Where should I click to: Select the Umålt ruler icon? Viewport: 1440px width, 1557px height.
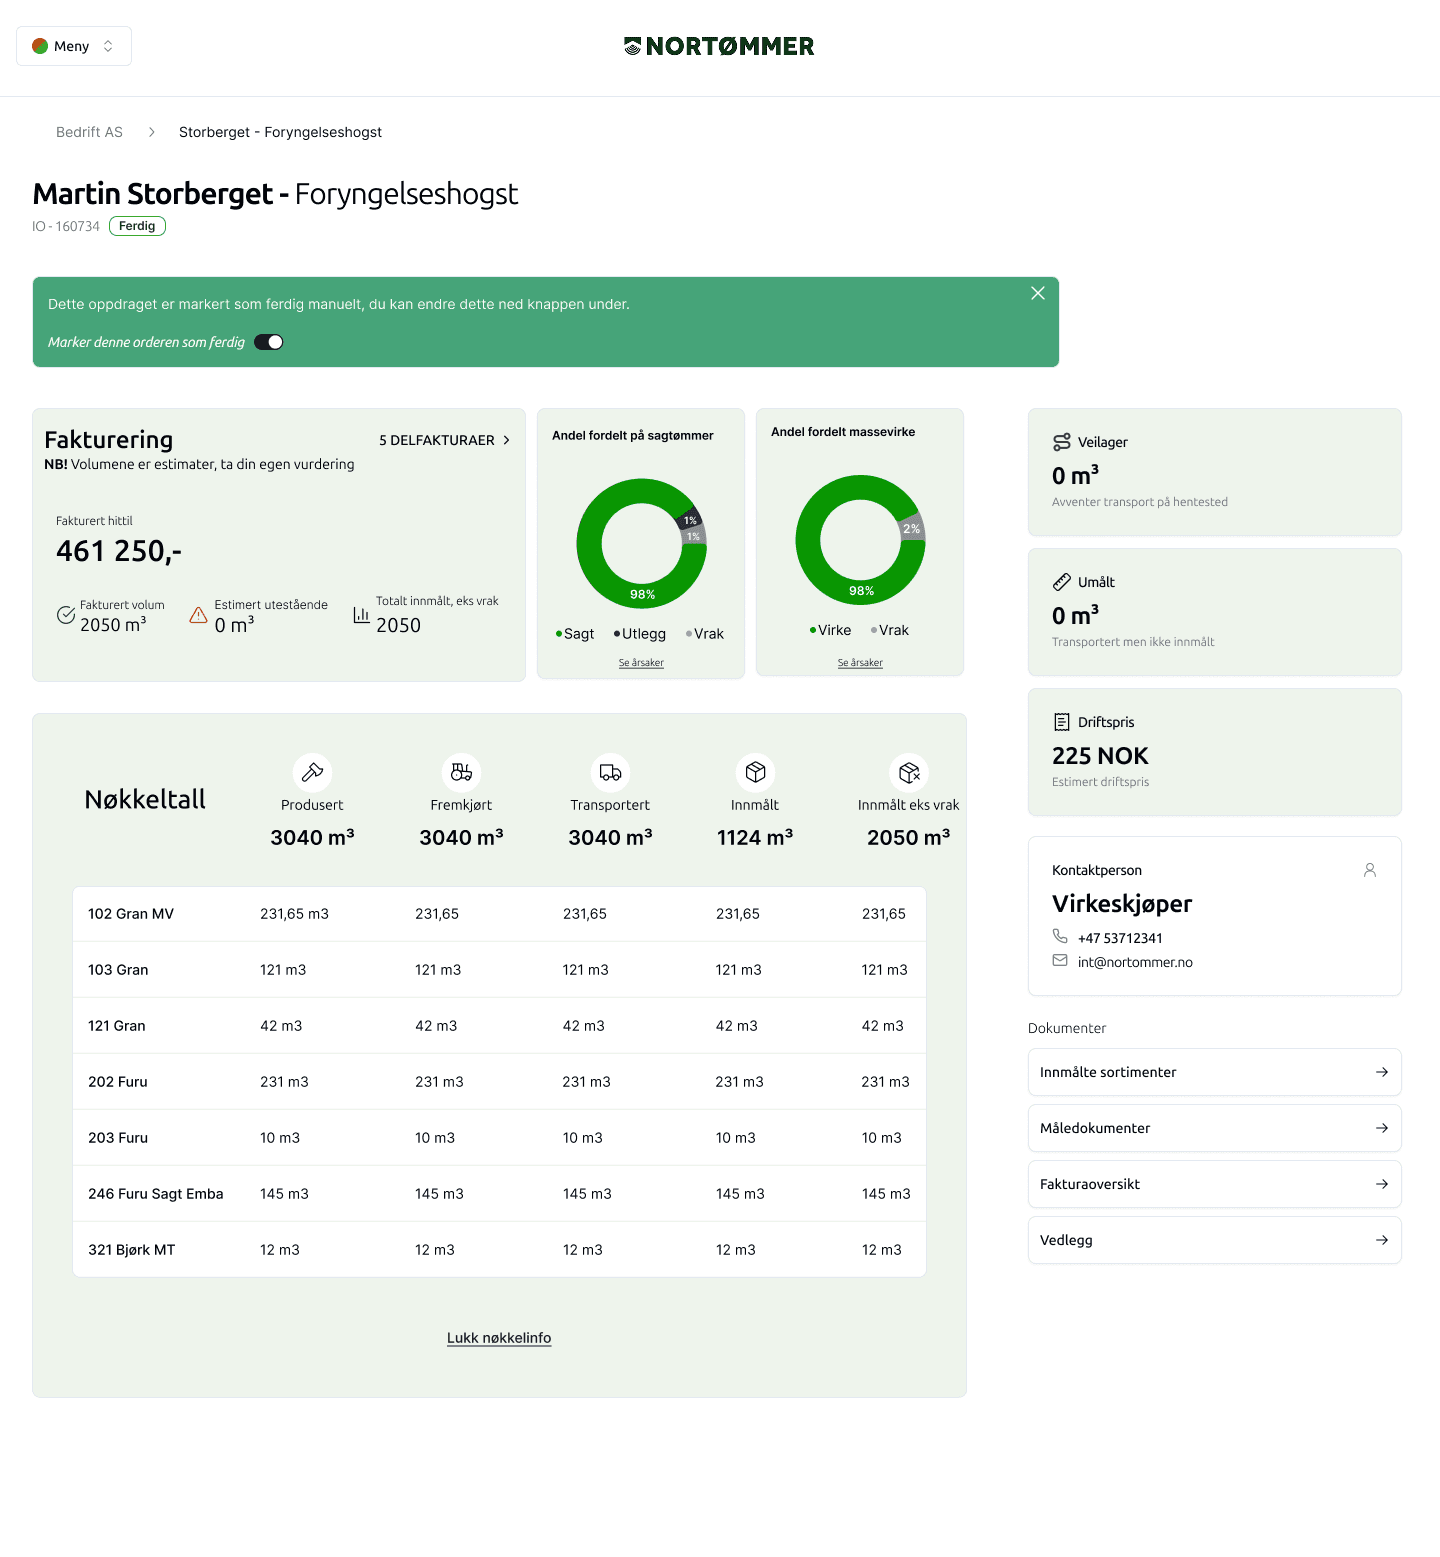tap(1061, 581)
